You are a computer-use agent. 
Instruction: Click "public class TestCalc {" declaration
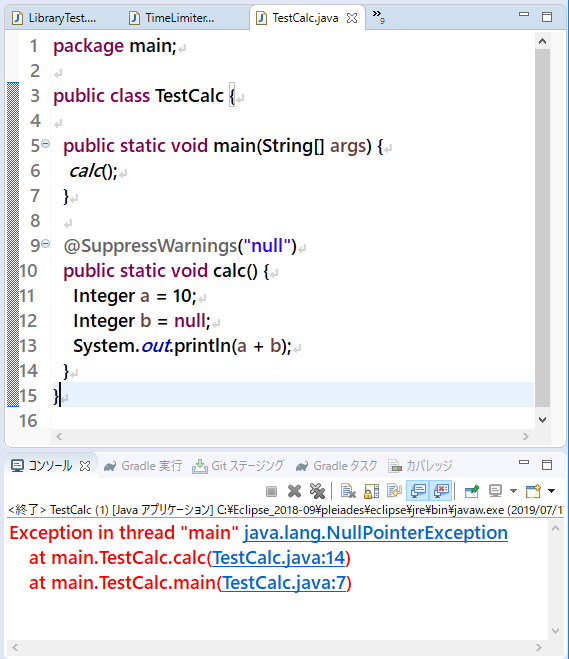coord(143,96)
